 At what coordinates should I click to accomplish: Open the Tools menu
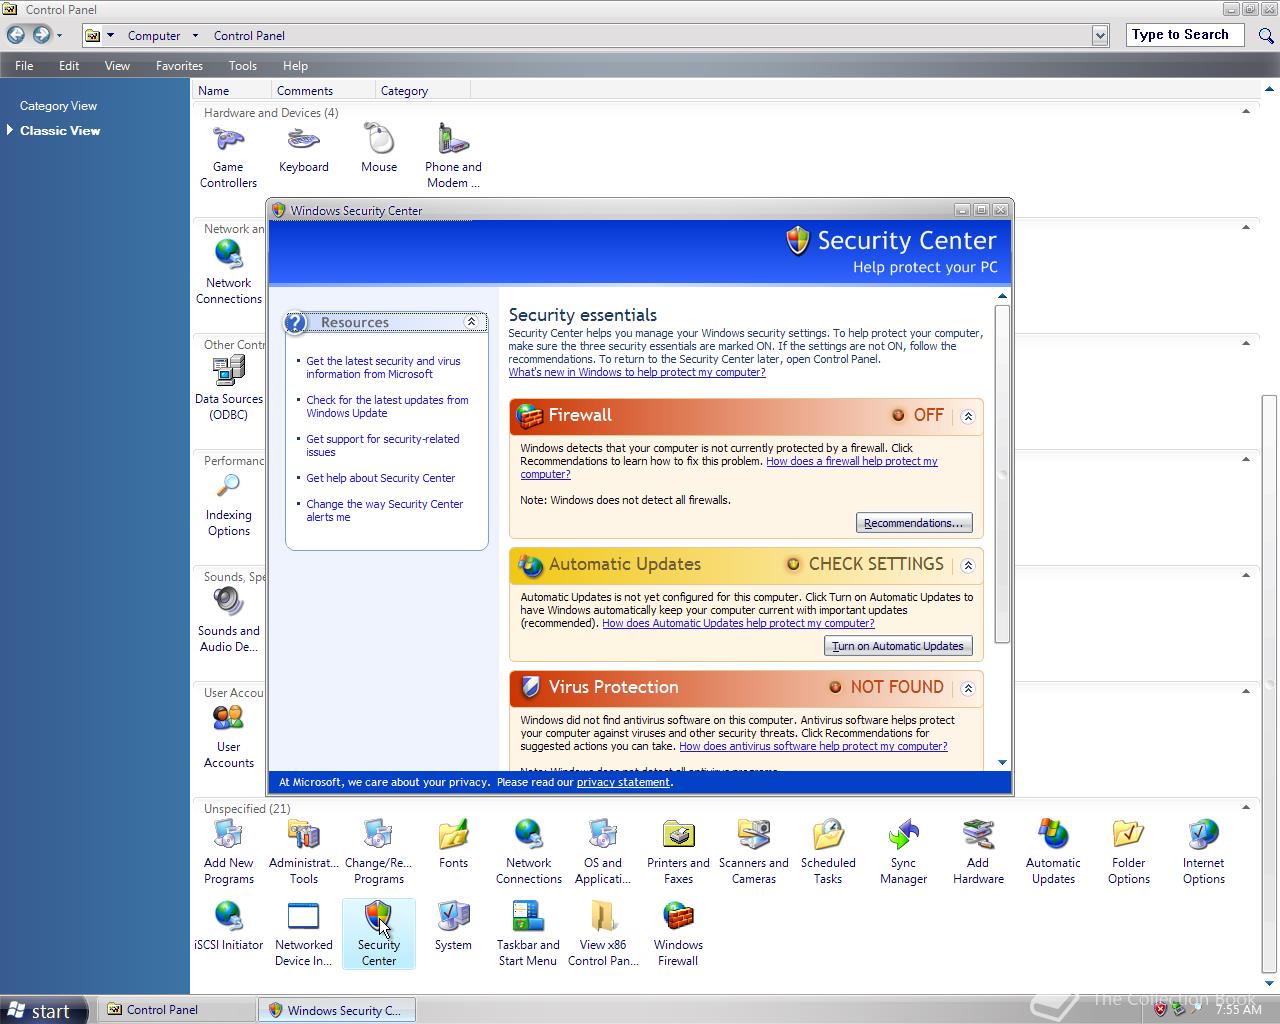(x=243, y=66)
